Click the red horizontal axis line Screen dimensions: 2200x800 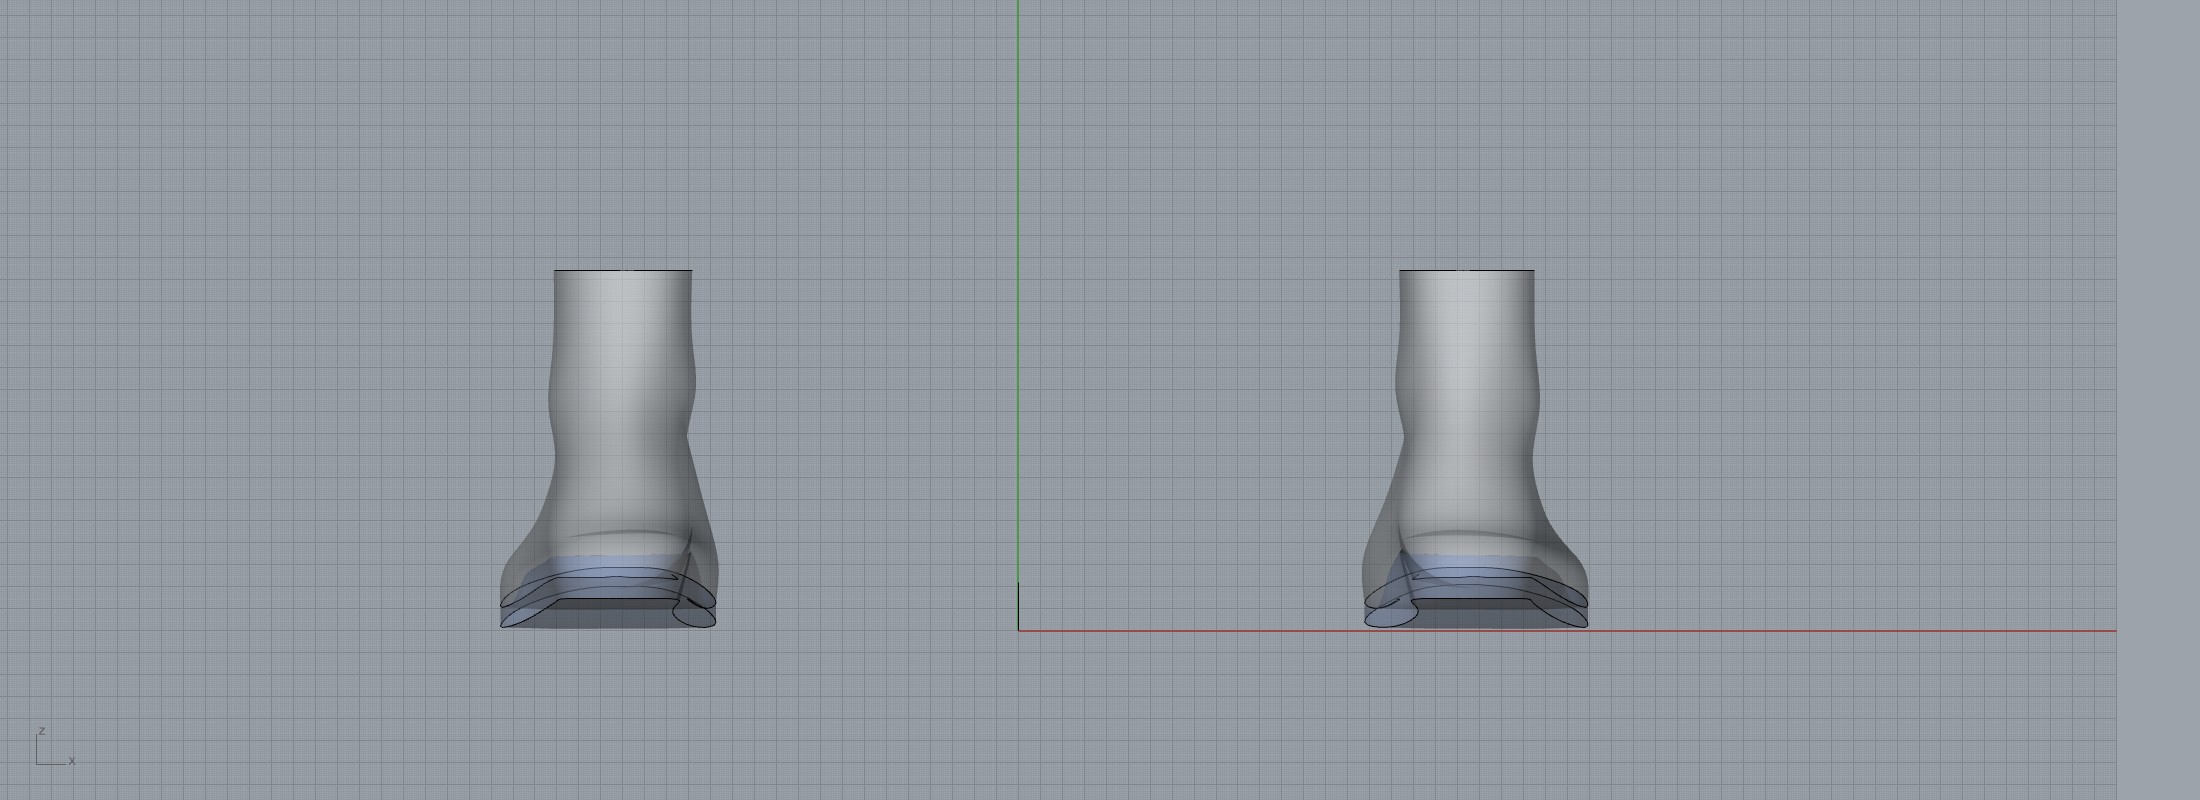(x=1800, y=631)
